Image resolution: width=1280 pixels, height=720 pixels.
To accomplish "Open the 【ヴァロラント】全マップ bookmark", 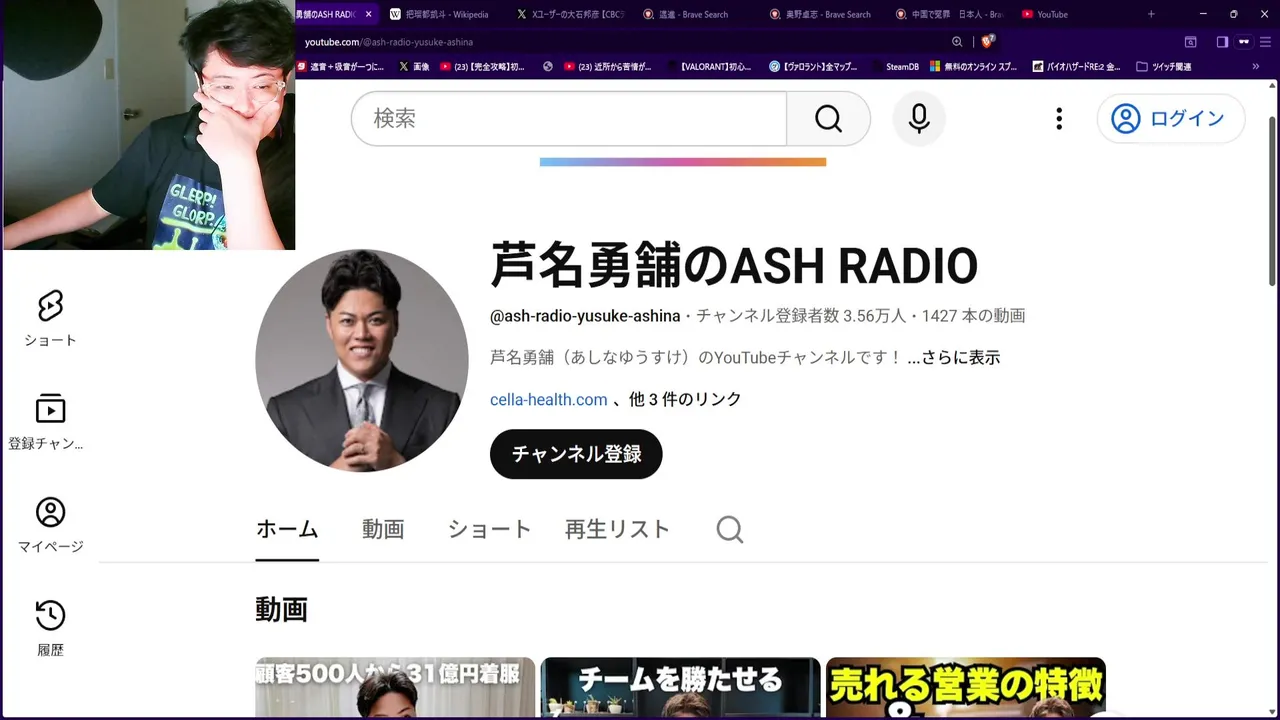I will 813,67.
